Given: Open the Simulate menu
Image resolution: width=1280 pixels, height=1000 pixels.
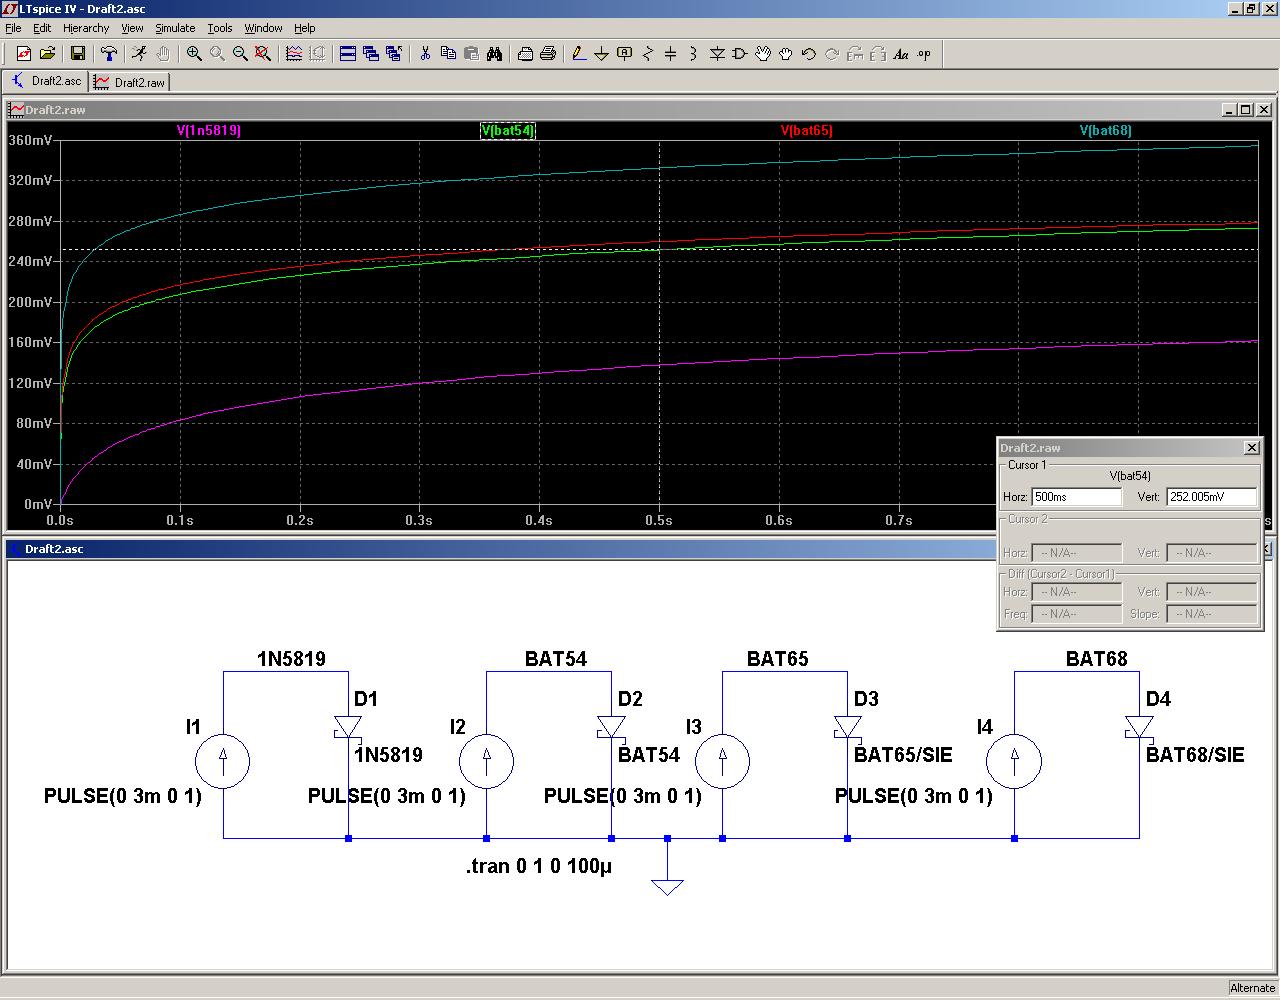Looking at the screenshot, I should pos(175,28).
